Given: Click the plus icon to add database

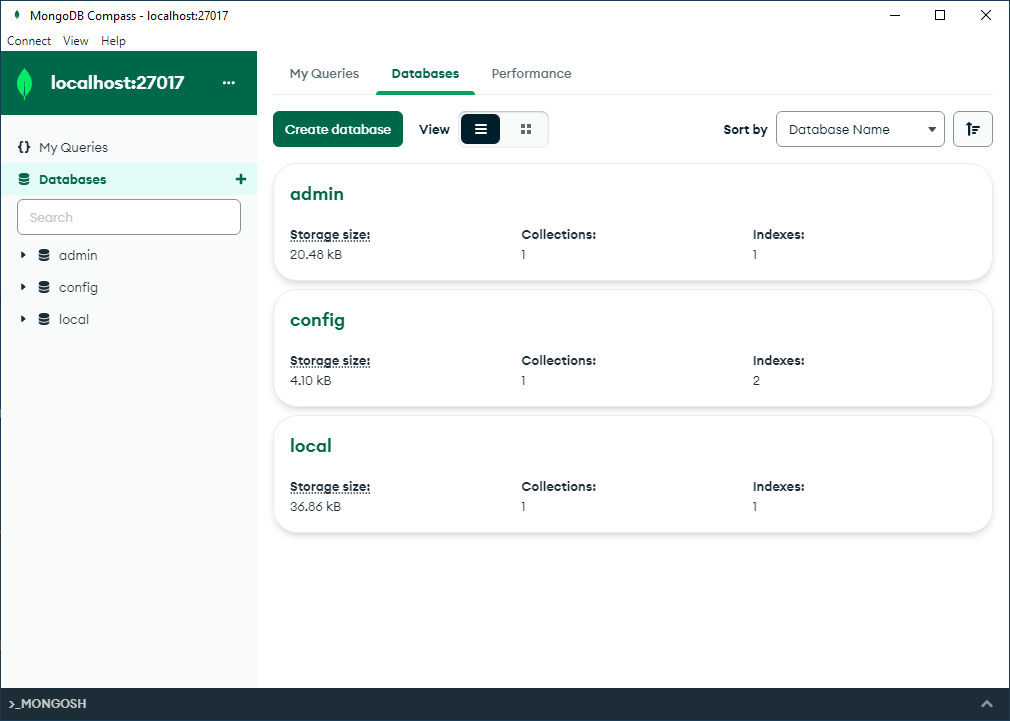Looking at the screenshot, I should (240, 179).
